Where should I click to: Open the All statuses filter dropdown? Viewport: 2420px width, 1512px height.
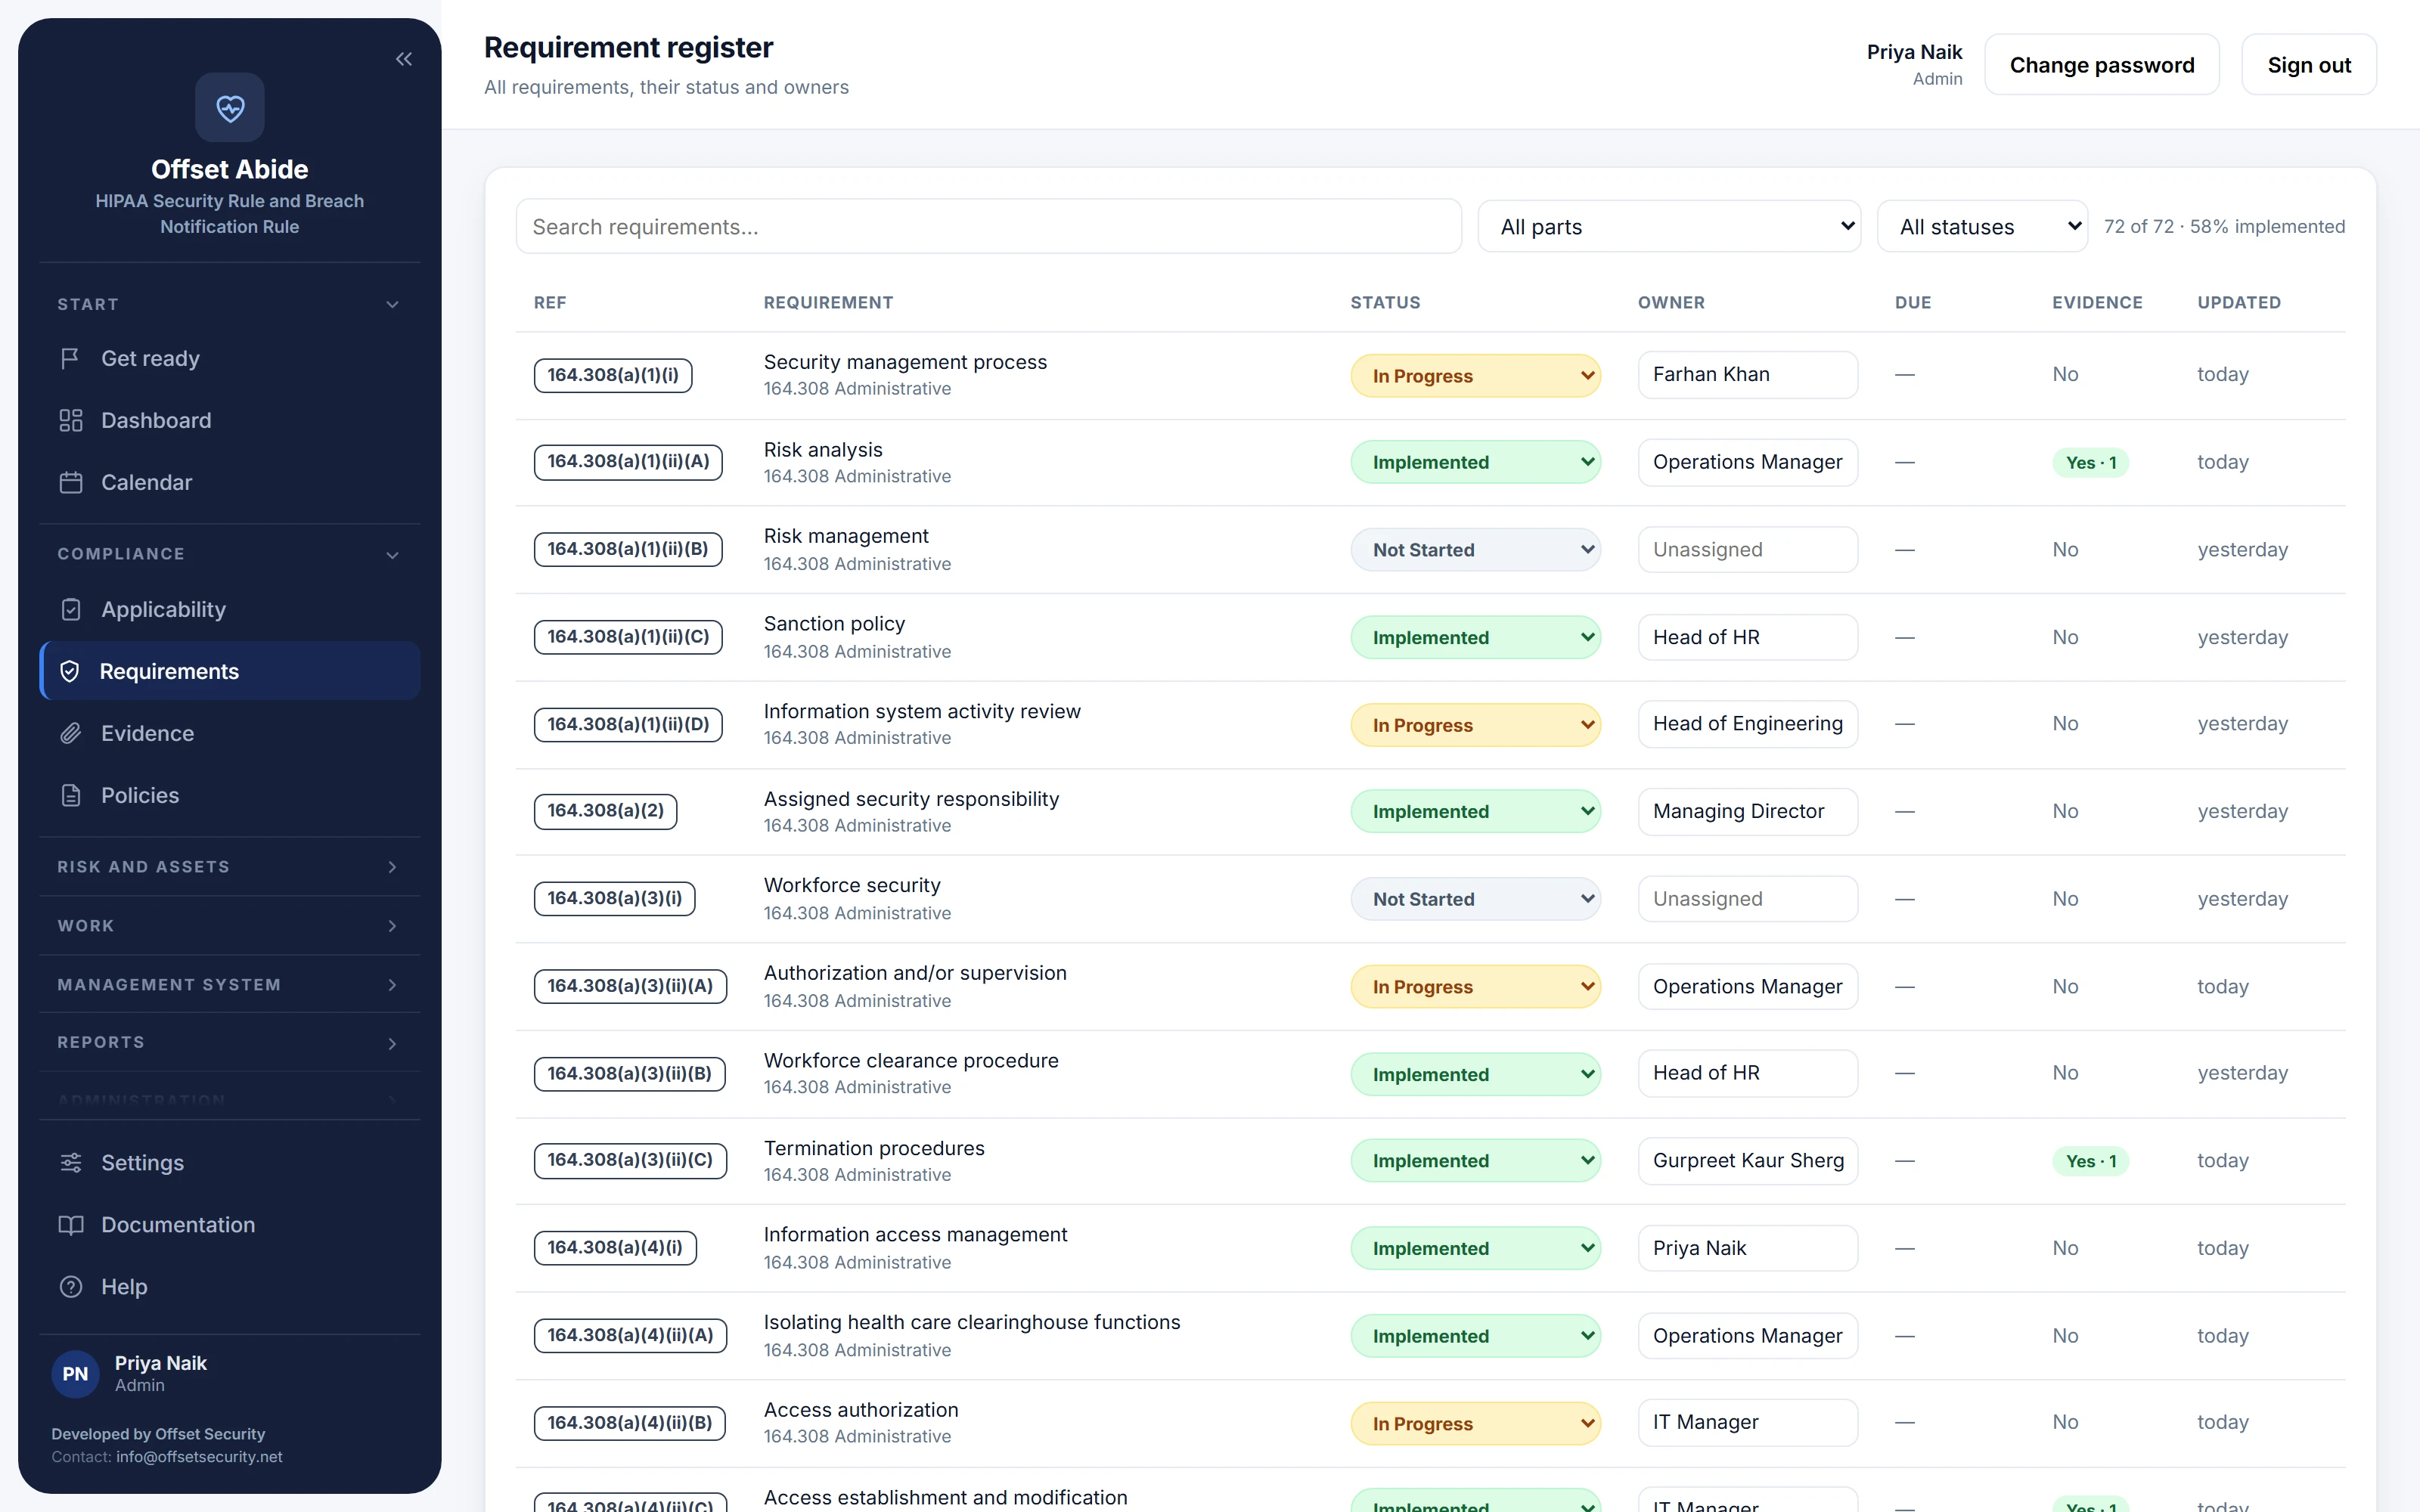[x=1982, y=226]
